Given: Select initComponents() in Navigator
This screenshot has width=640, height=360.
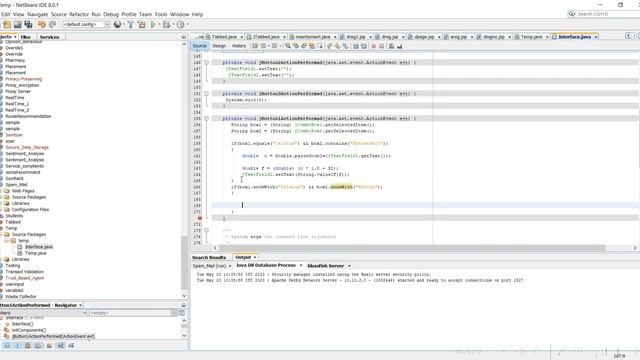Looking at the screenshot, I should (29, 330).
